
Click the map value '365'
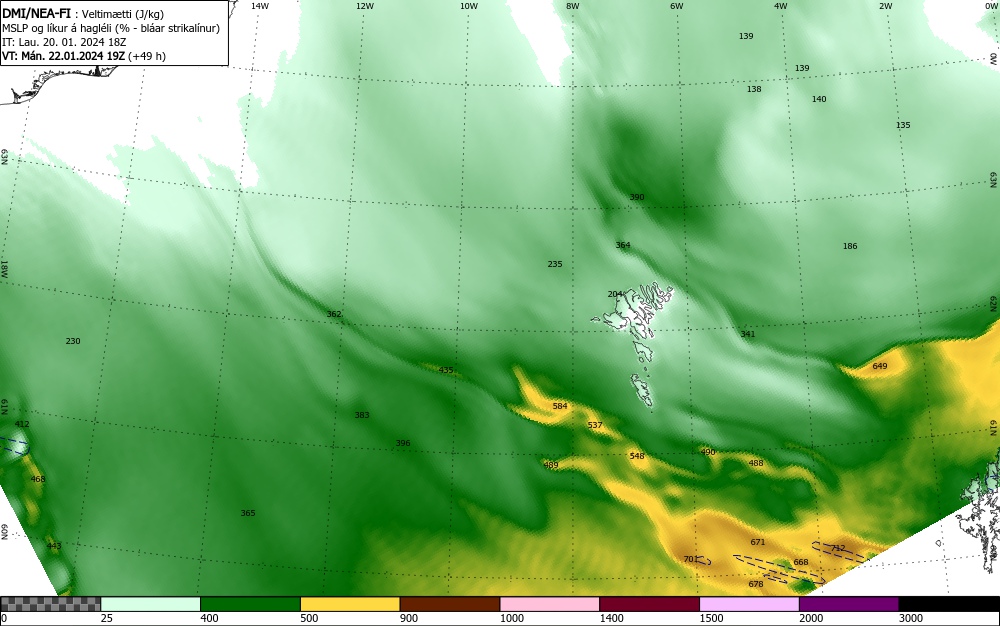click(248, 513)
